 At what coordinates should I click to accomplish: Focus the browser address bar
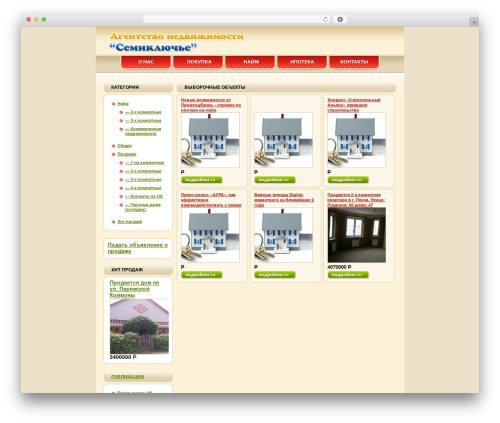click(x=237, y=19)
